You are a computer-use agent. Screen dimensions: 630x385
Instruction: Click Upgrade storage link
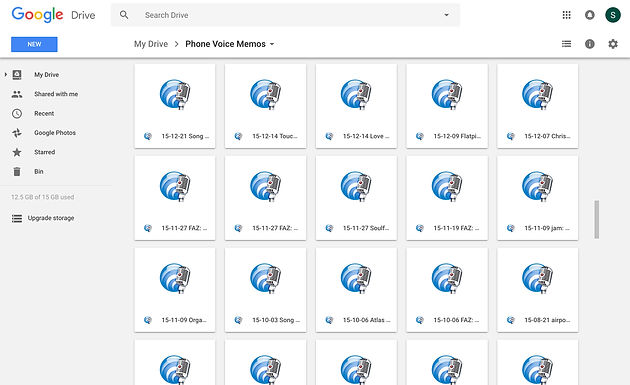(51, 218)
